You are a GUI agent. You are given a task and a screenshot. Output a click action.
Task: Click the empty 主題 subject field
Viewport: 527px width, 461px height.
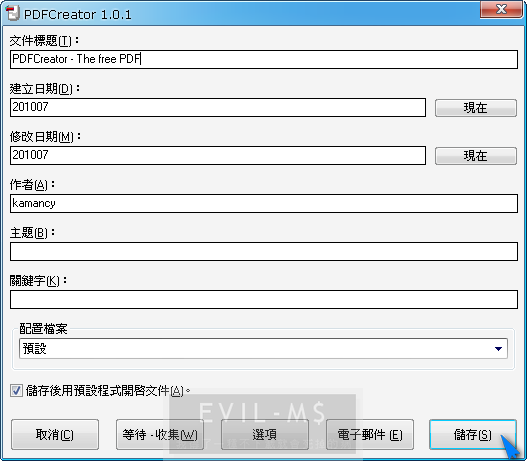[x=264, y=251]
